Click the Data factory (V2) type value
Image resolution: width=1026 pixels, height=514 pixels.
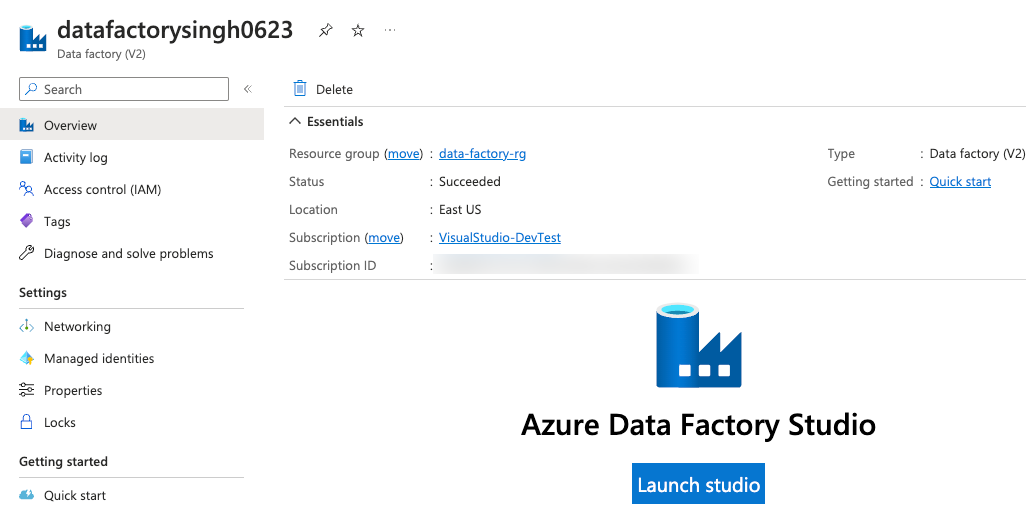977,154
